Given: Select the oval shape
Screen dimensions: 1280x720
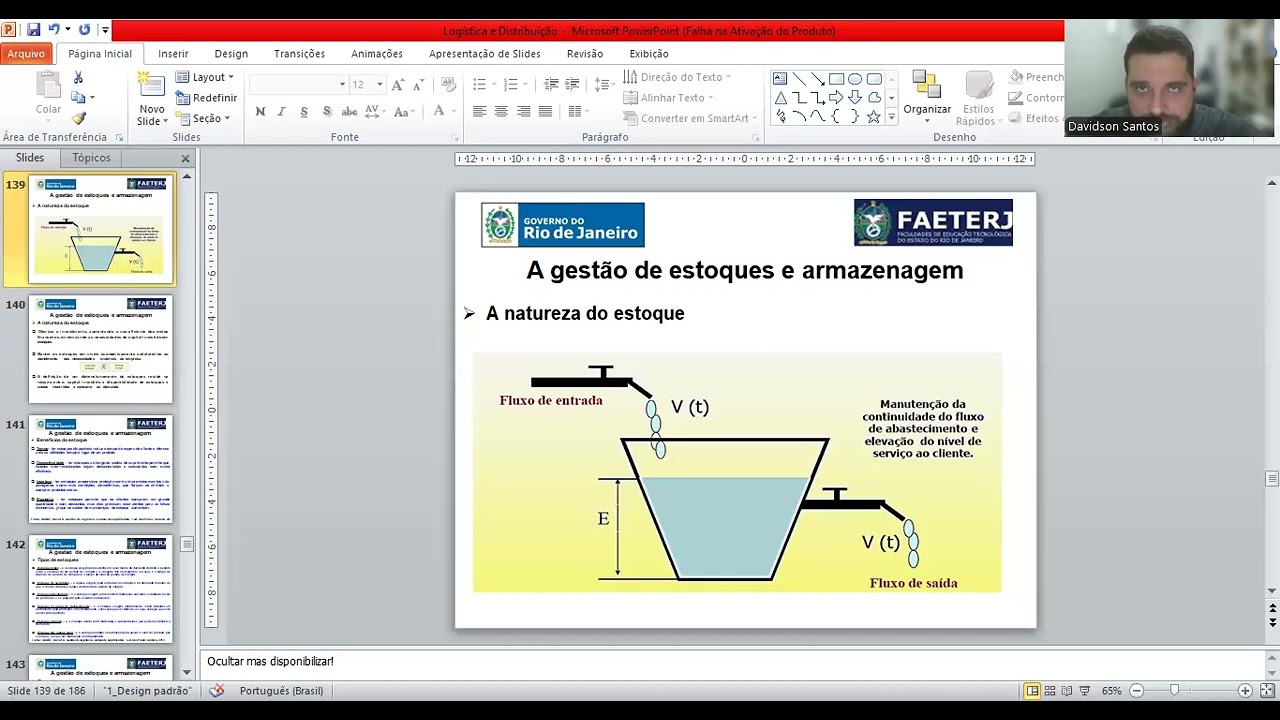Looking at the screenshot, I should coord(855,79).
